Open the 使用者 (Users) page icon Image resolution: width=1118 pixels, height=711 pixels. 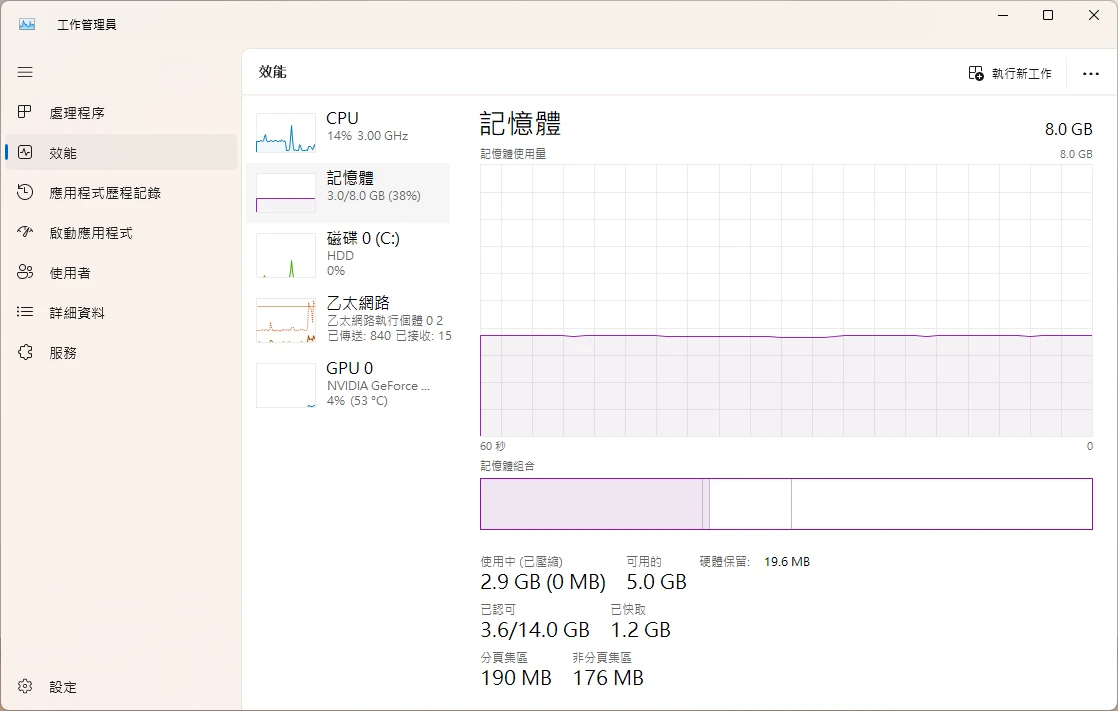(x=26, y=273)
